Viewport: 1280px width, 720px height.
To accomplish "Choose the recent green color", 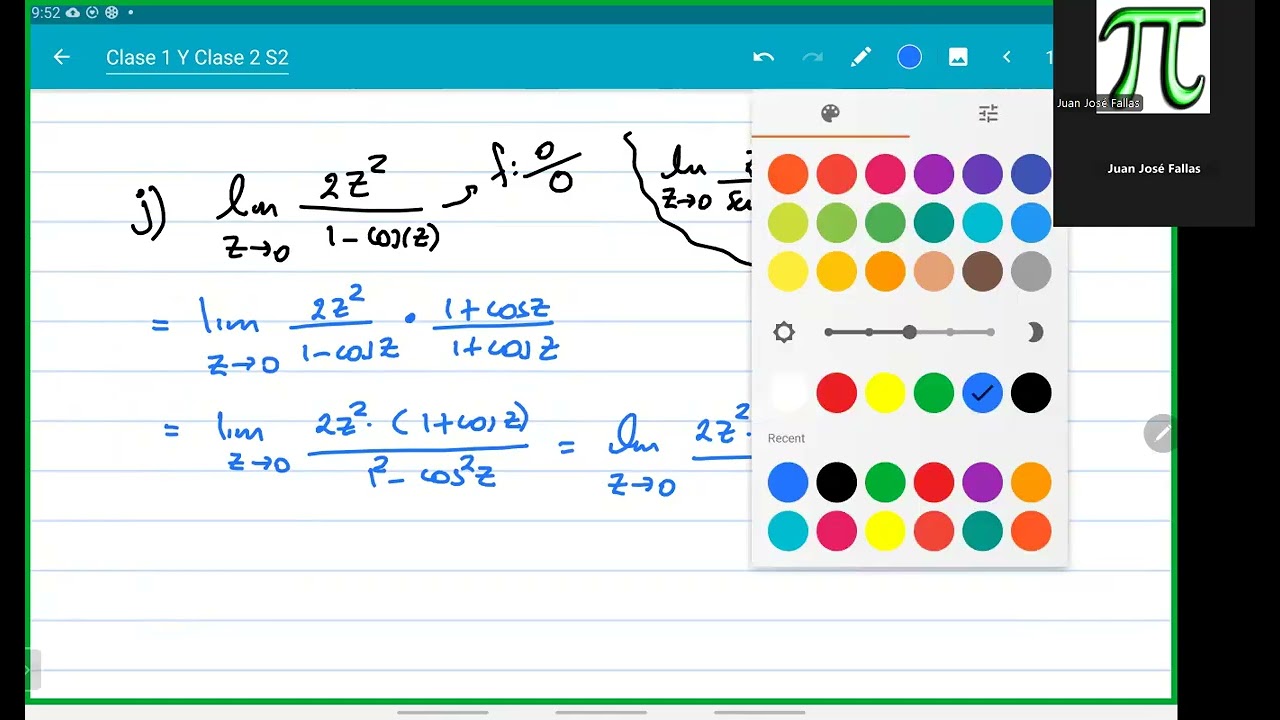I will pos(885,482).
